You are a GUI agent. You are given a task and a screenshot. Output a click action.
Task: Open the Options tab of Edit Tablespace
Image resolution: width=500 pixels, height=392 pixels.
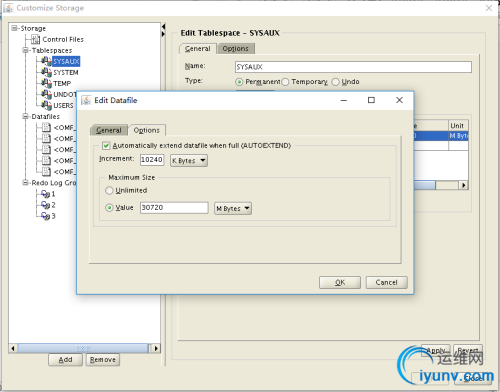(236, 49)
